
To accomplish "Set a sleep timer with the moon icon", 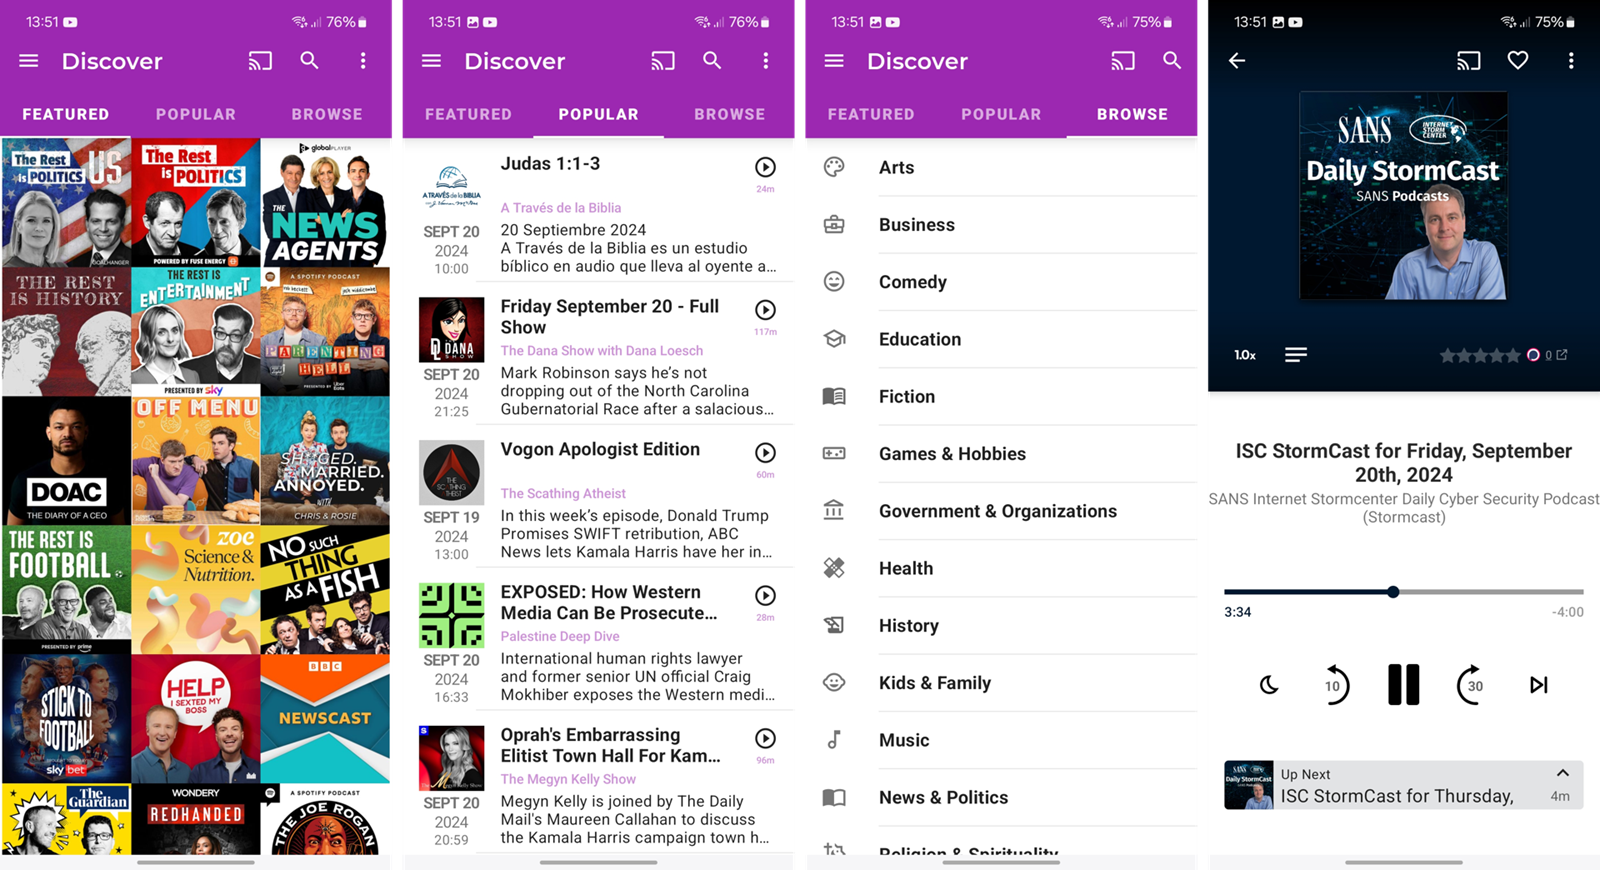I will click(x=1269, y=685).
